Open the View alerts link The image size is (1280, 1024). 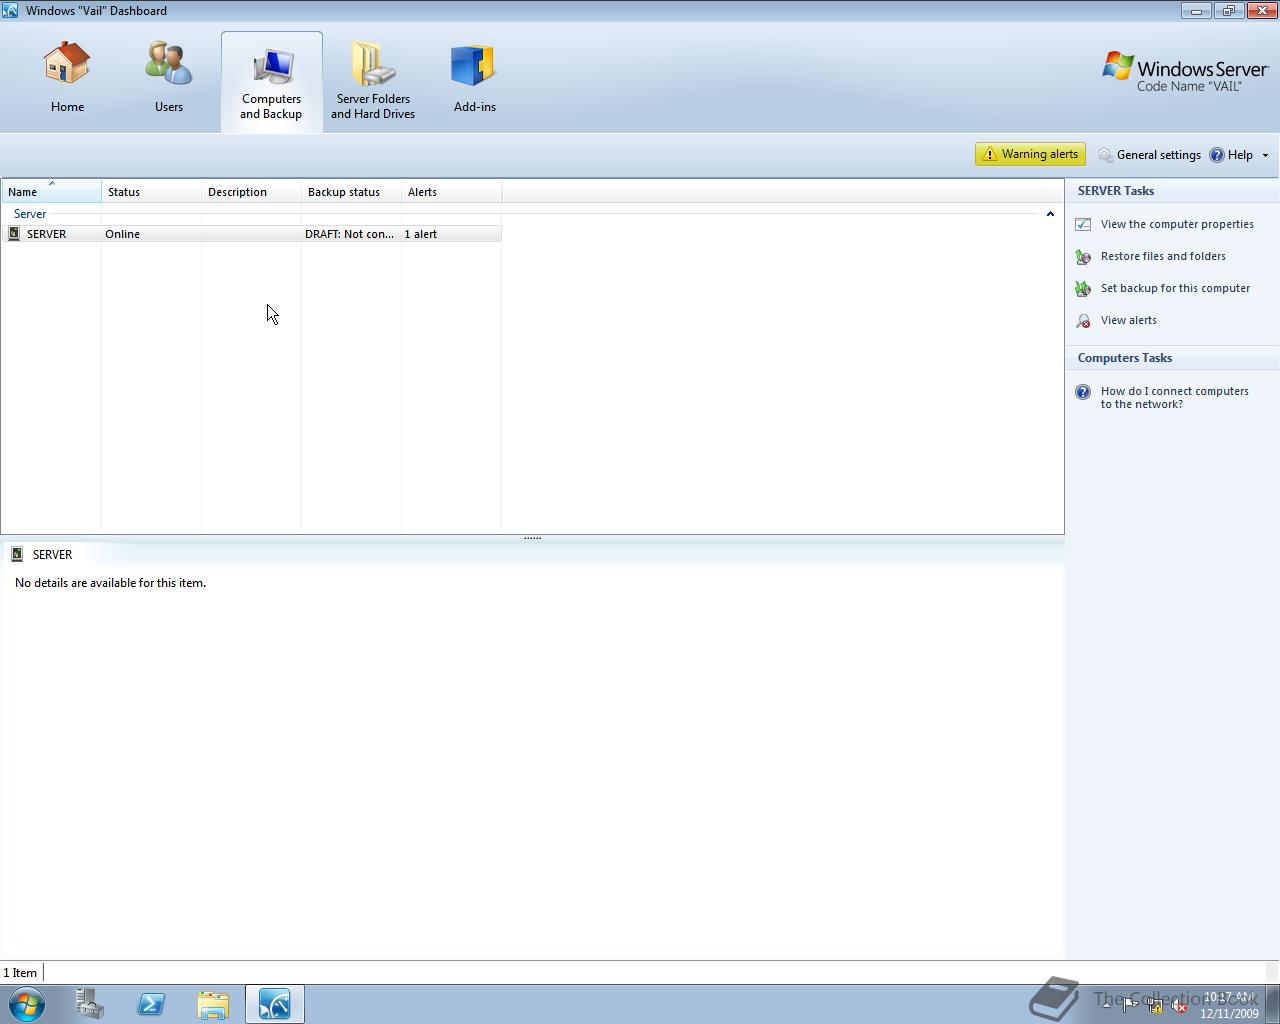coord(1128,320)
